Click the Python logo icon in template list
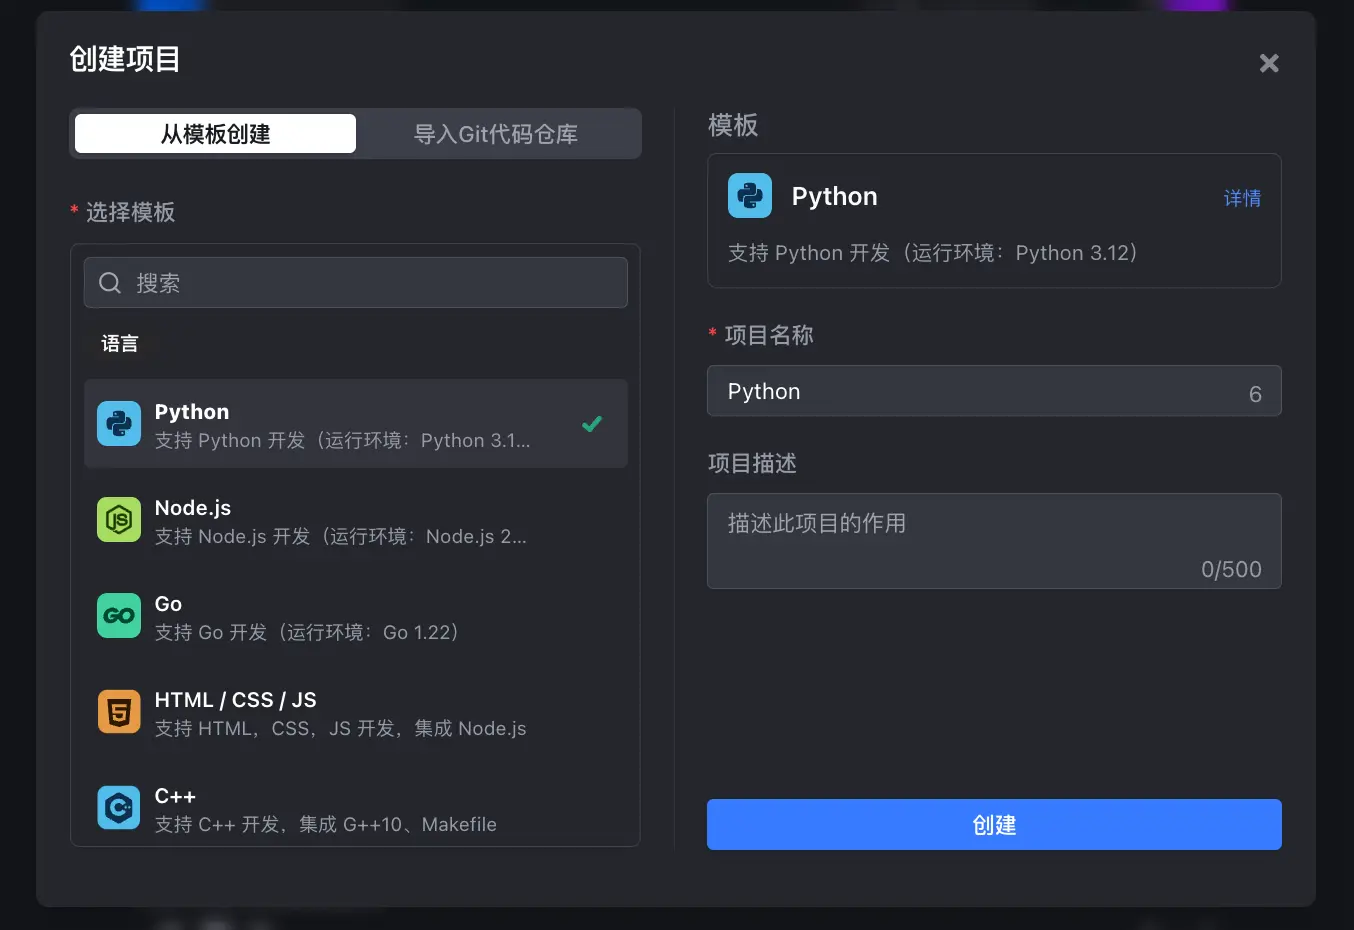Viewport: 1354px width, 930px height. [119, 423]
